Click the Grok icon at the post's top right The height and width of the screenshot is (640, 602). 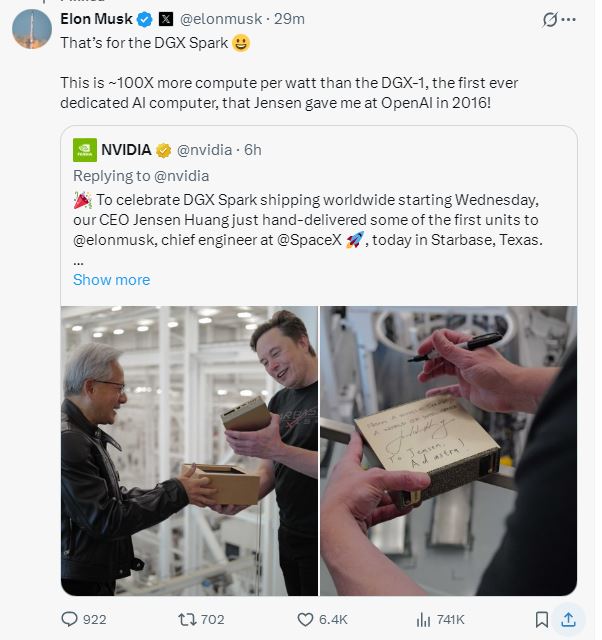pyautogui.click(x=549, y=19)
